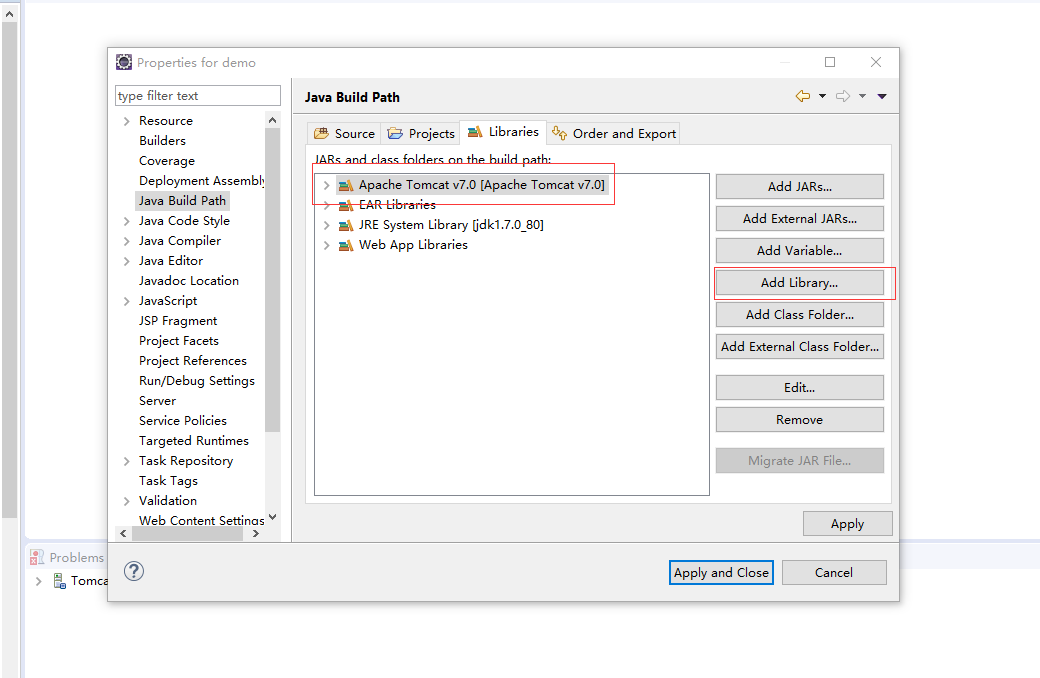Maximize the Properties for demo dialog
This screenshot has width=1040, height=678.
[x=830, y=62]
